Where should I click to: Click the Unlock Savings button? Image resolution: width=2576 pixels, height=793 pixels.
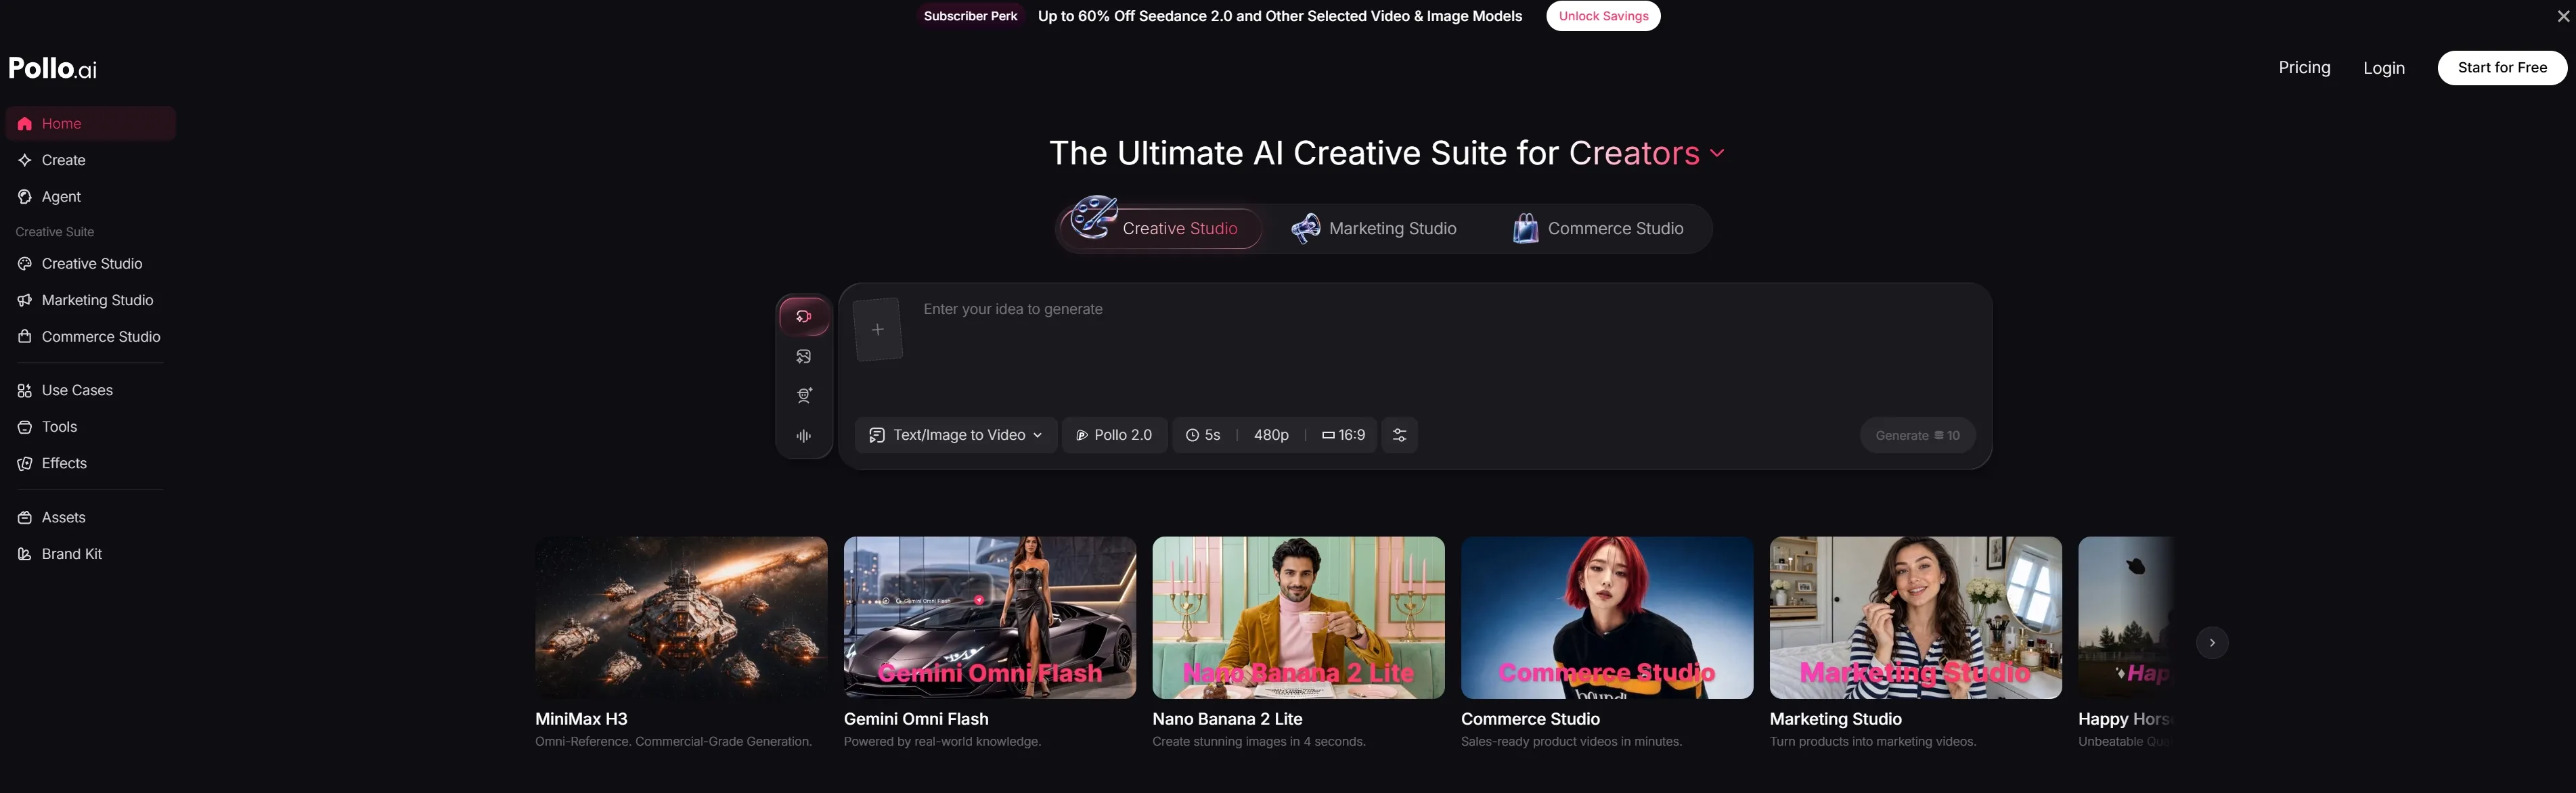click(1603, 16)
